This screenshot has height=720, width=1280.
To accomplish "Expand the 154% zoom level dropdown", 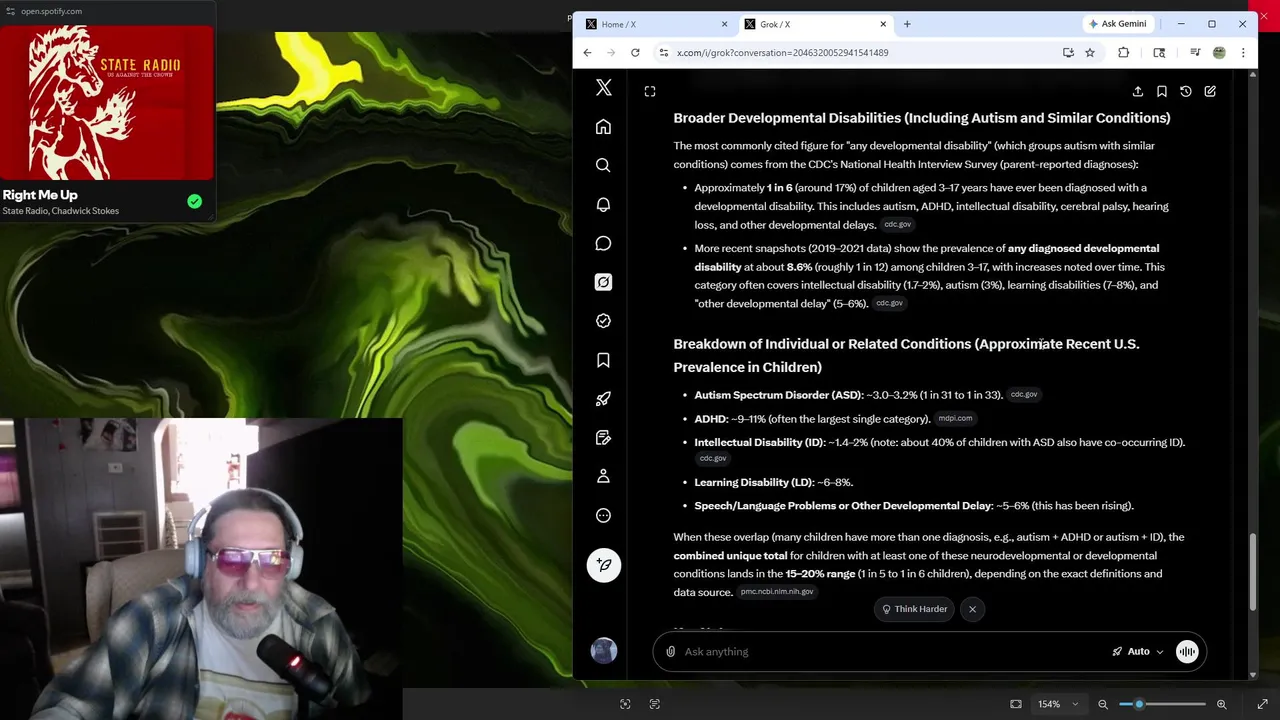I will [1057, 704].
